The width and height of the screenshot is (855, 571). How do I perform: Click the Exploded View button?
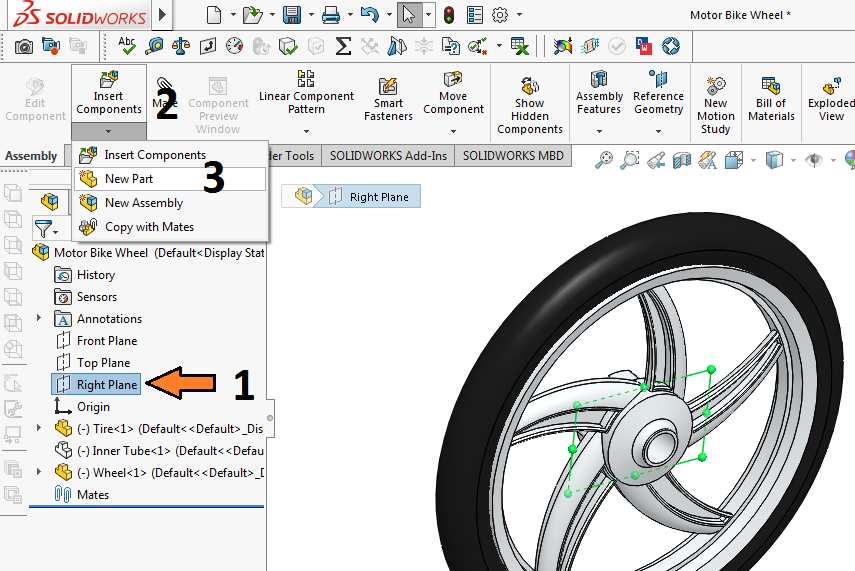coord(830,100)
